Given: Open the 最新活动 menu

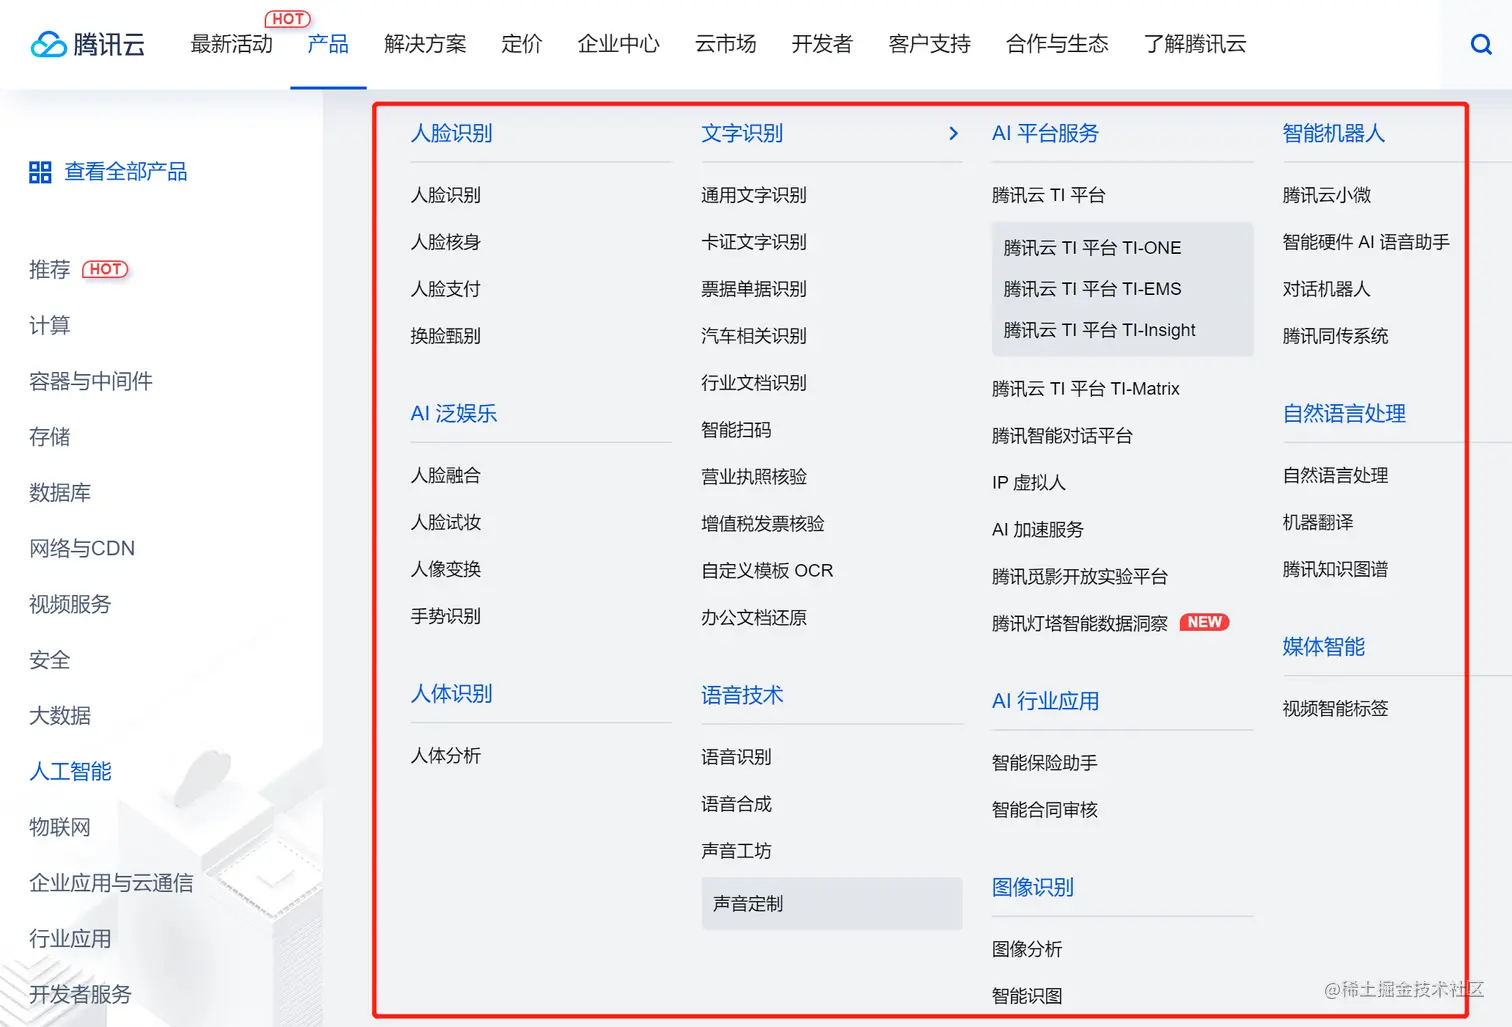Looking at the screenshot, I should 231,44.
